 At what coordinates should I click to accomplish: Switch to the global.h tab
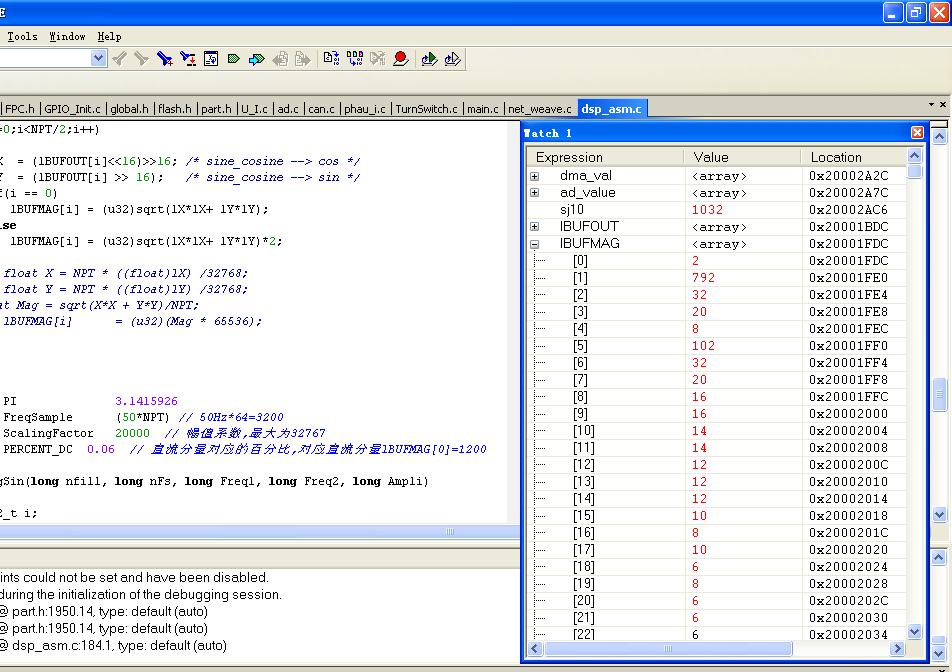point(129,109)
